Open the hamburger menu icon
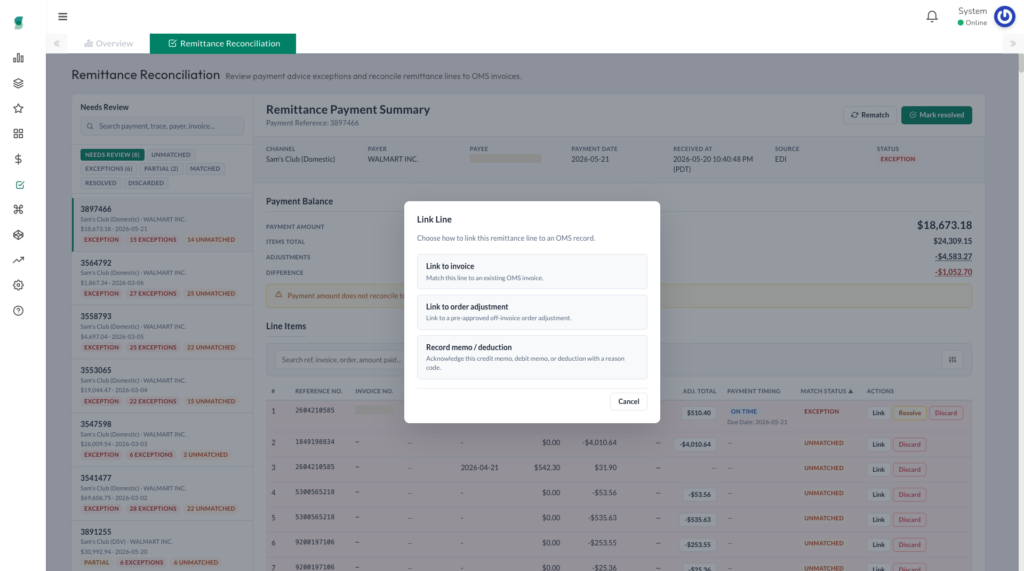1024x571 pixels. (63, 16)
